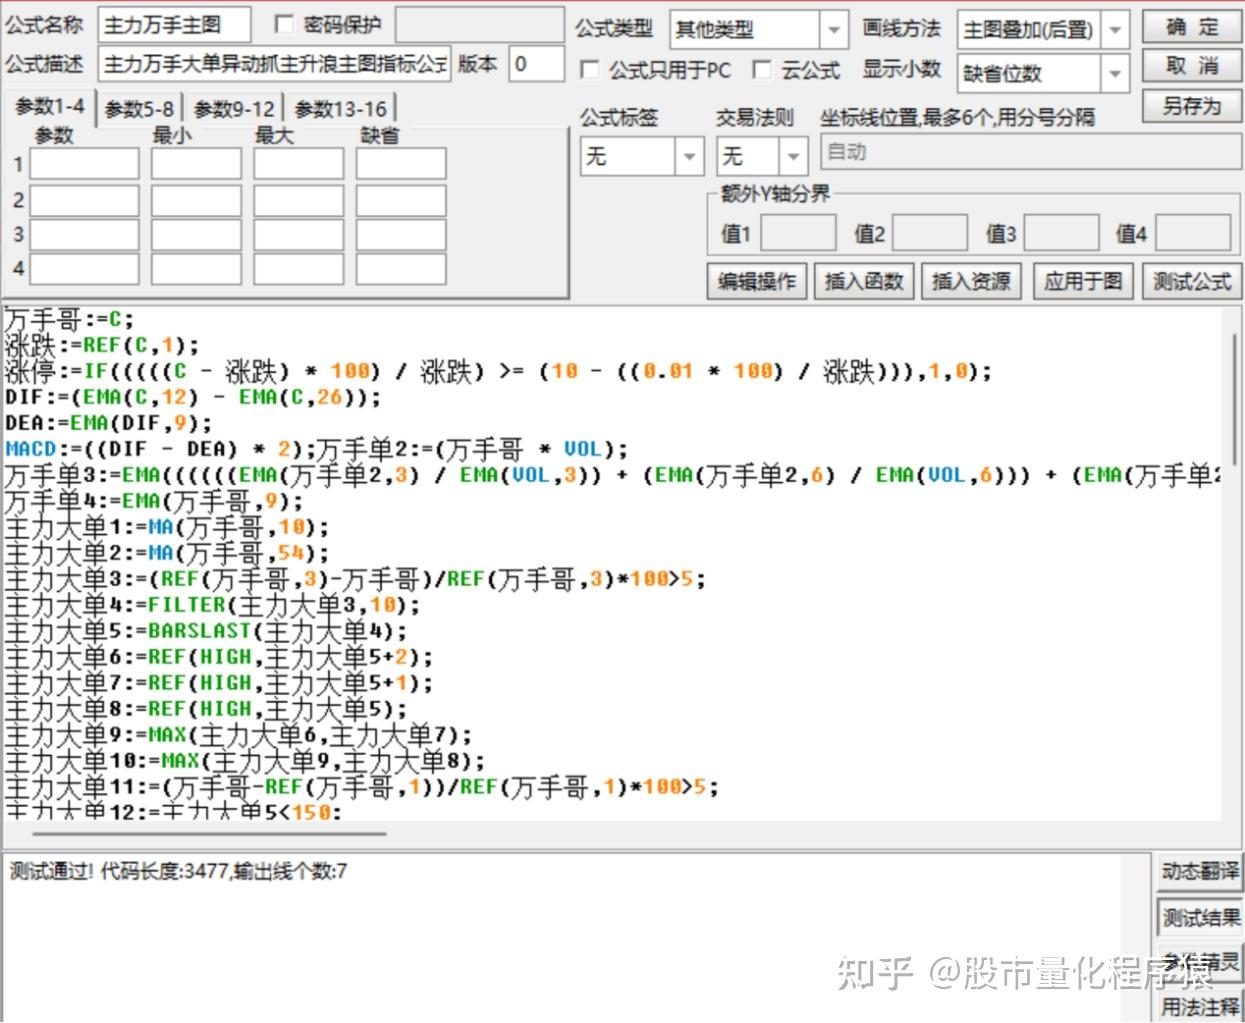The image size is (1245, 1023).
Task: Click the 插入函数 insert function button
Action: pos(864,282)
